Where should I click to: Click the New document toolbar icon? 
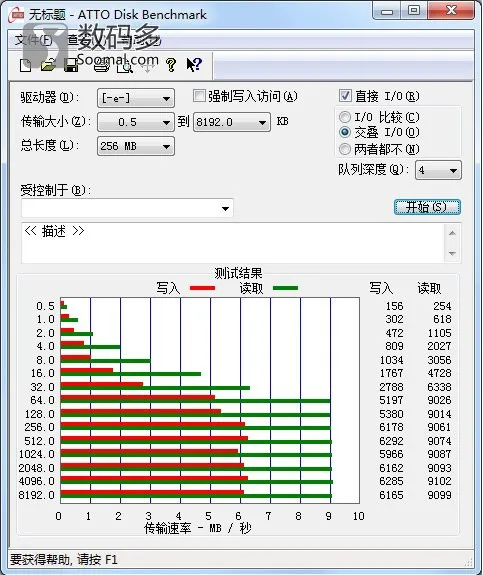[25, 65]
